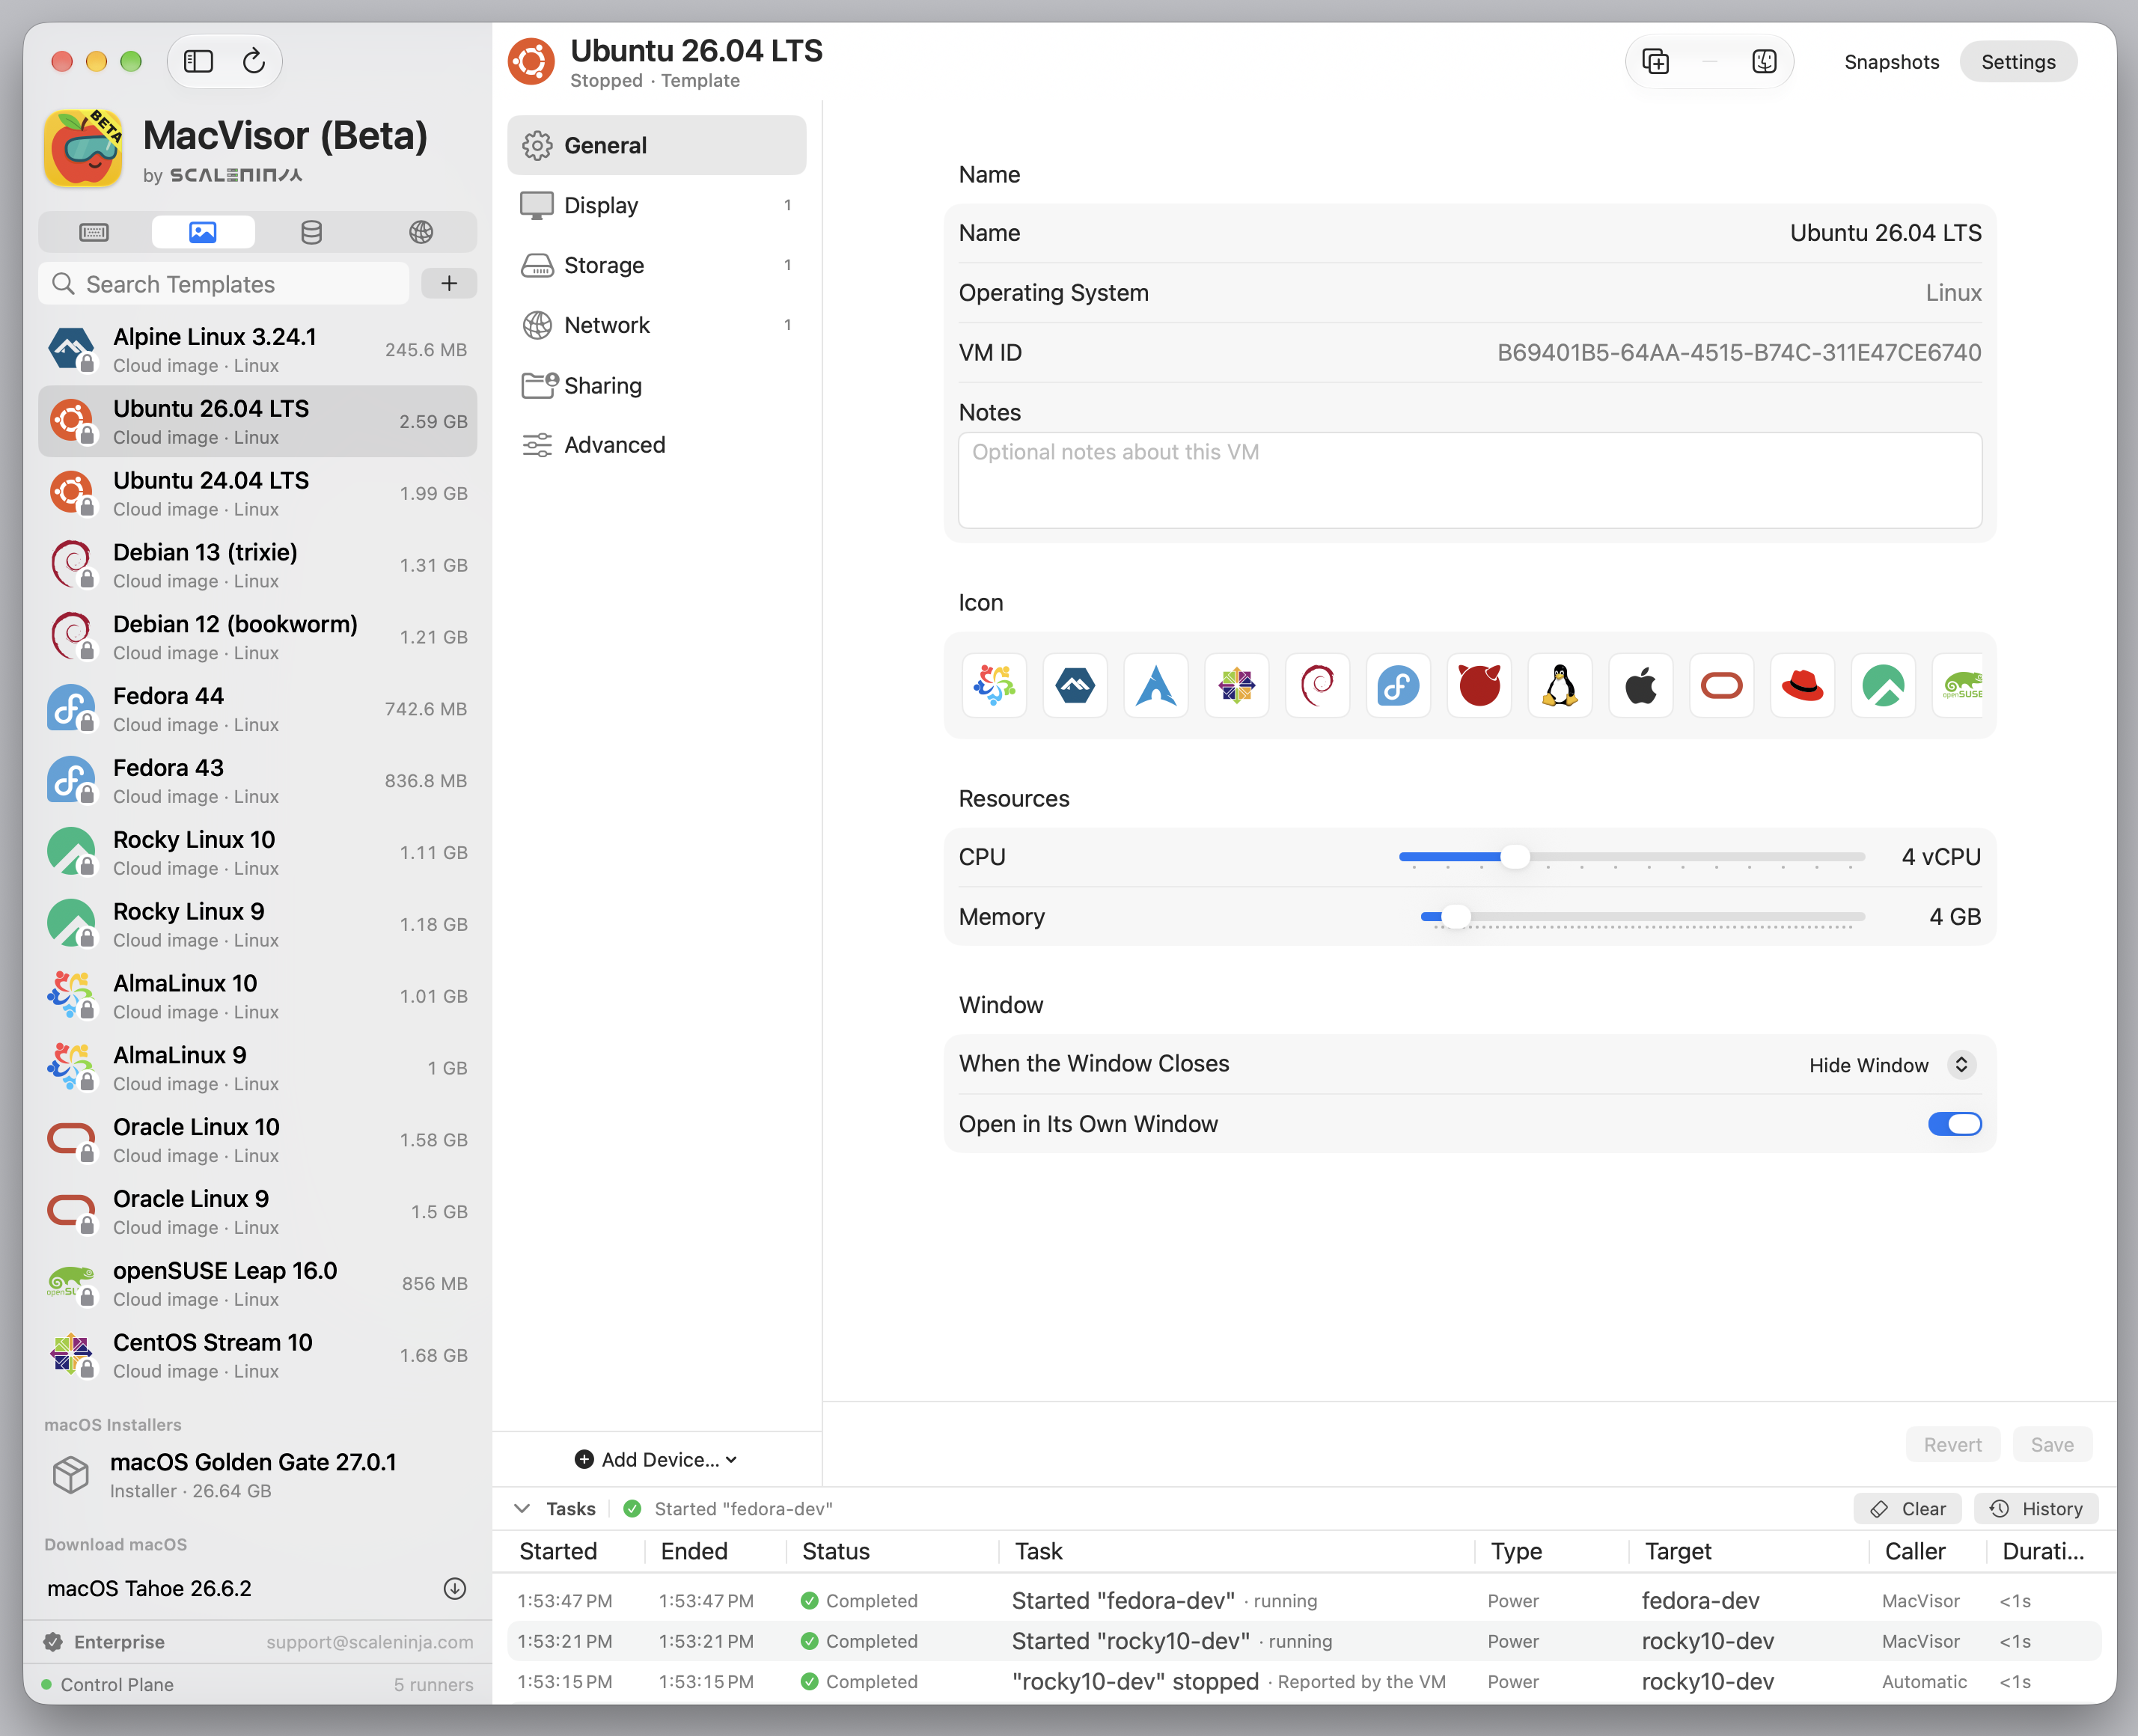This screenshot has width=2138, height=1736.
Task: Click the refresh icon in the title bar
Action: pyautogui.click(x=254, y=62)
